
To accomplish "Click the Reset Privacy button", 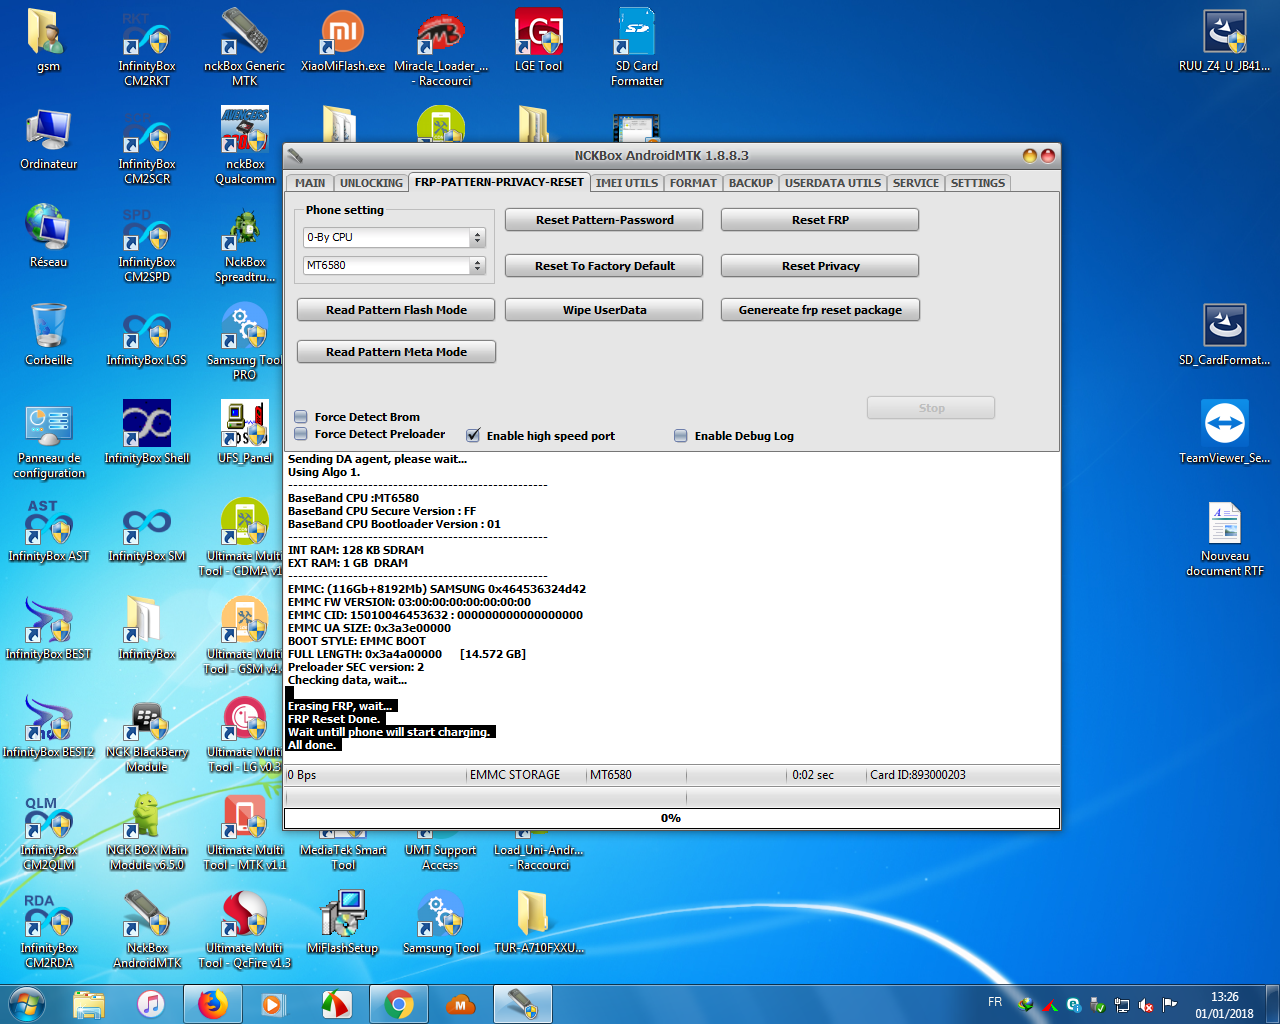I will [820, 266].
